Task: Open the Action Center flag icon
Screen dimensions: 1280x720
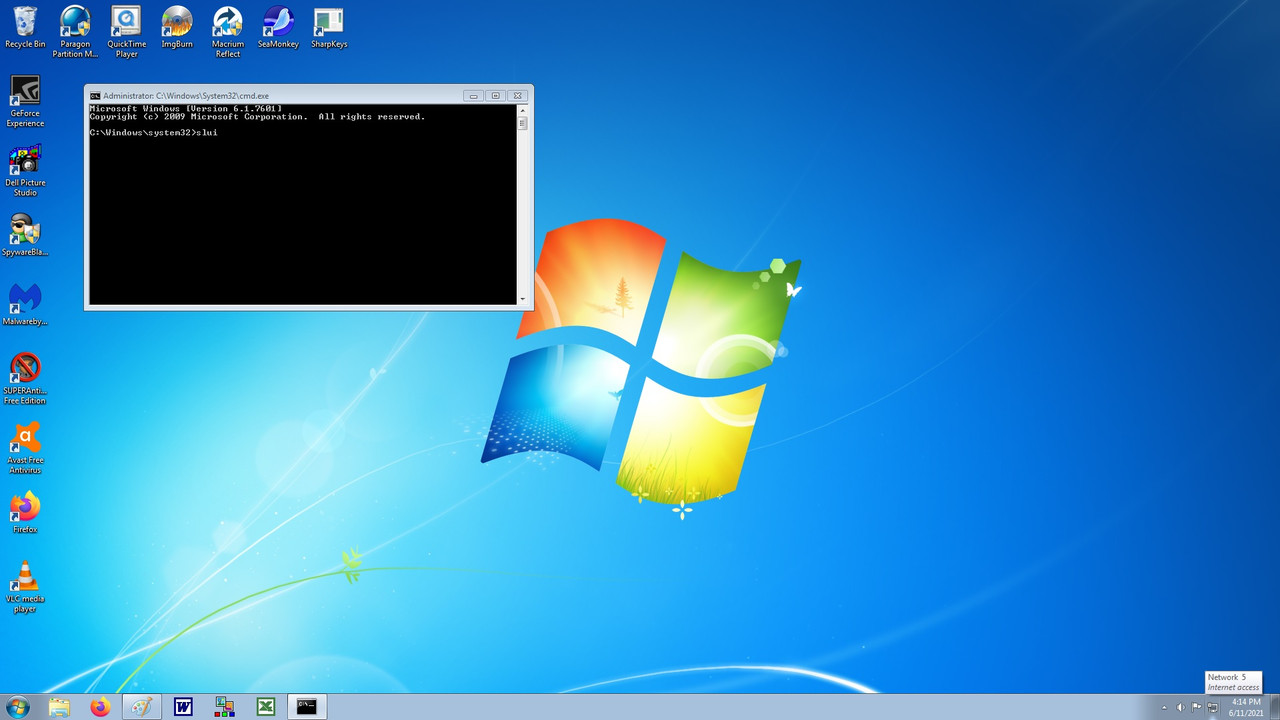Action: click(x=1196, y=707)
